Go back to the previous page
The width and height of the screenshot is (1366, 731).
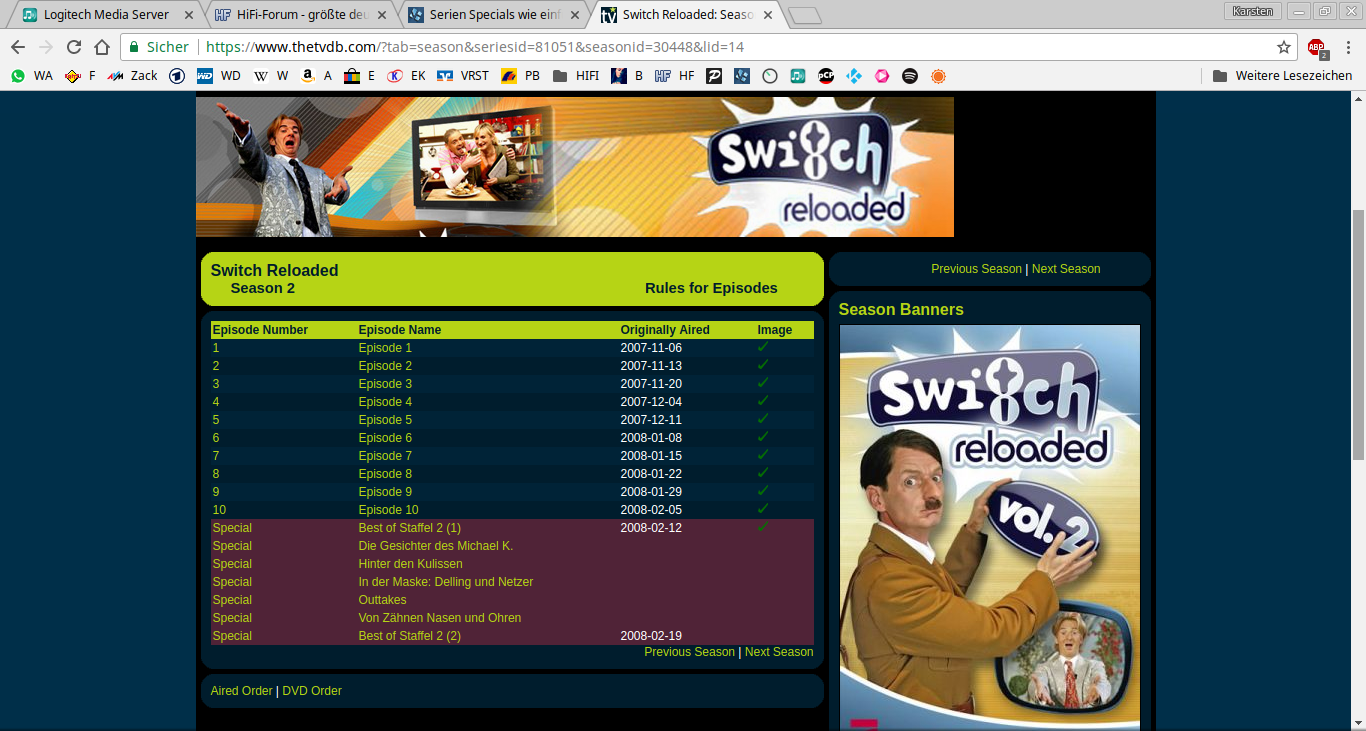[x=18, y=47]
